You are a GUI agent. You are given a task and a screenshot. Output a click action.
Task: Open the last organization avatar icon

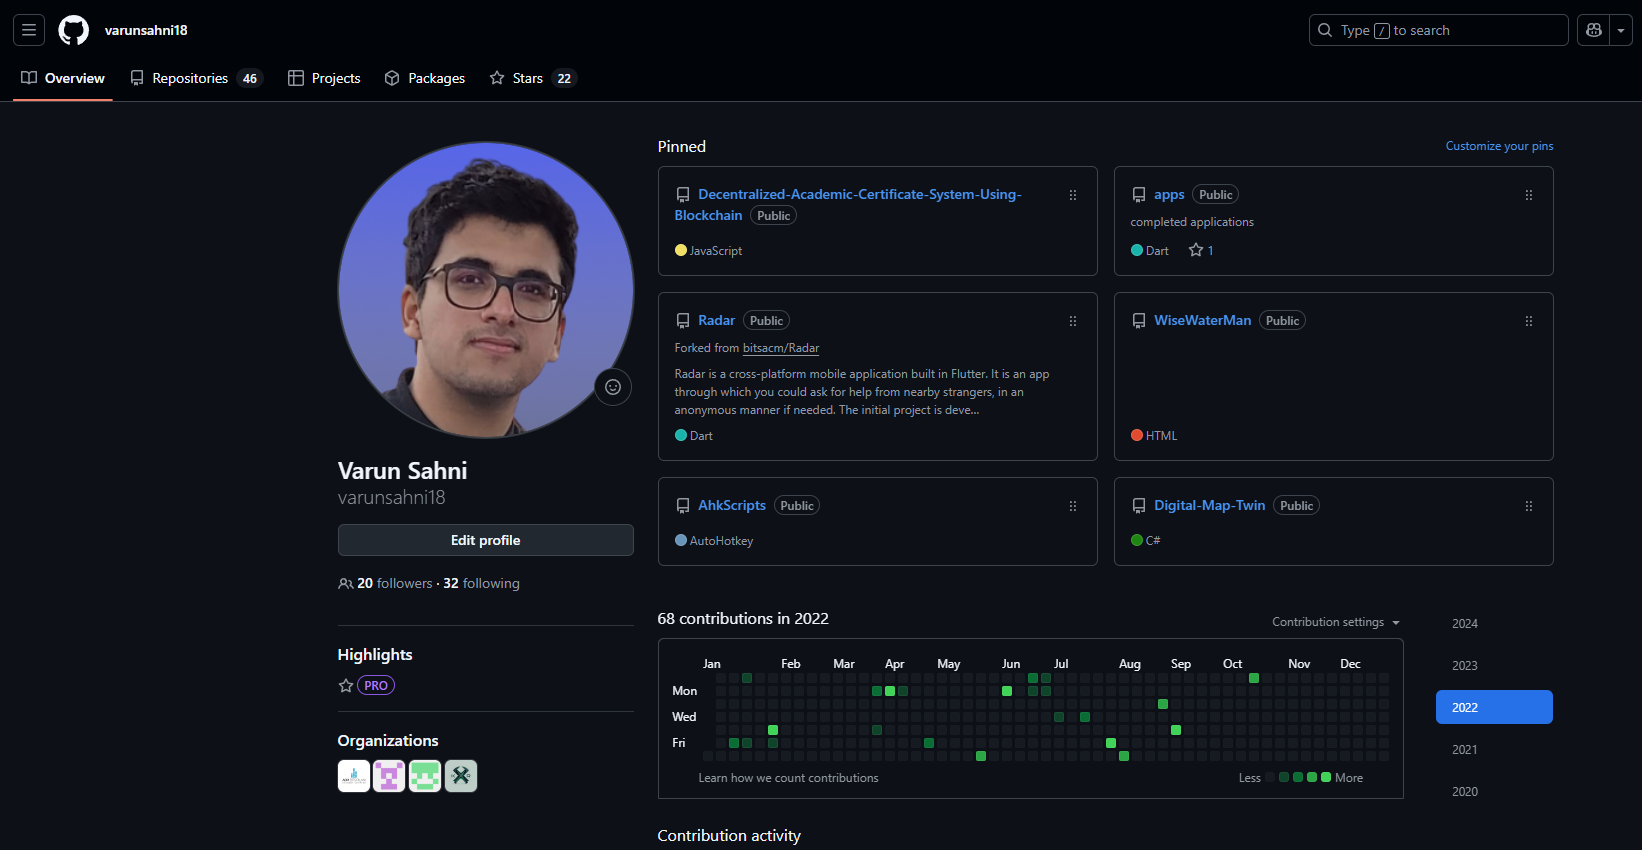click(x=461, y=776)
